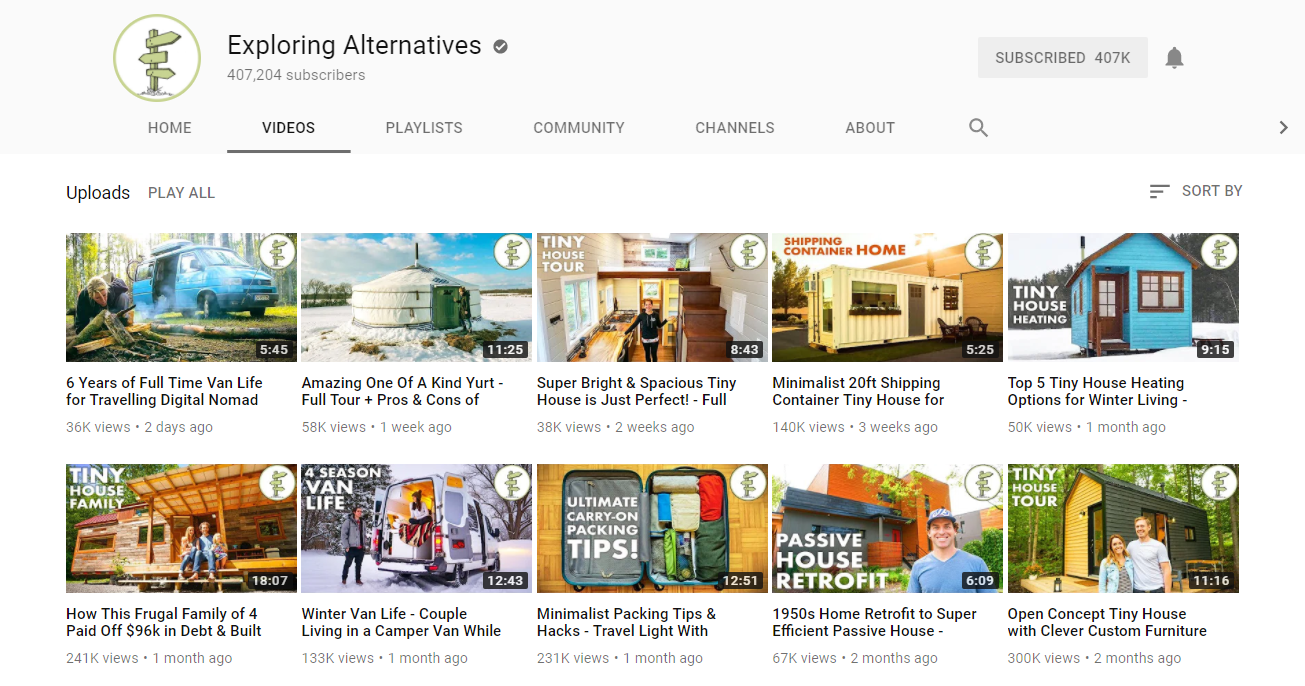1305x686 pixels.
Task: Open 'Minimalist 20ft Shipping Container' title
Action: [858, 391]
